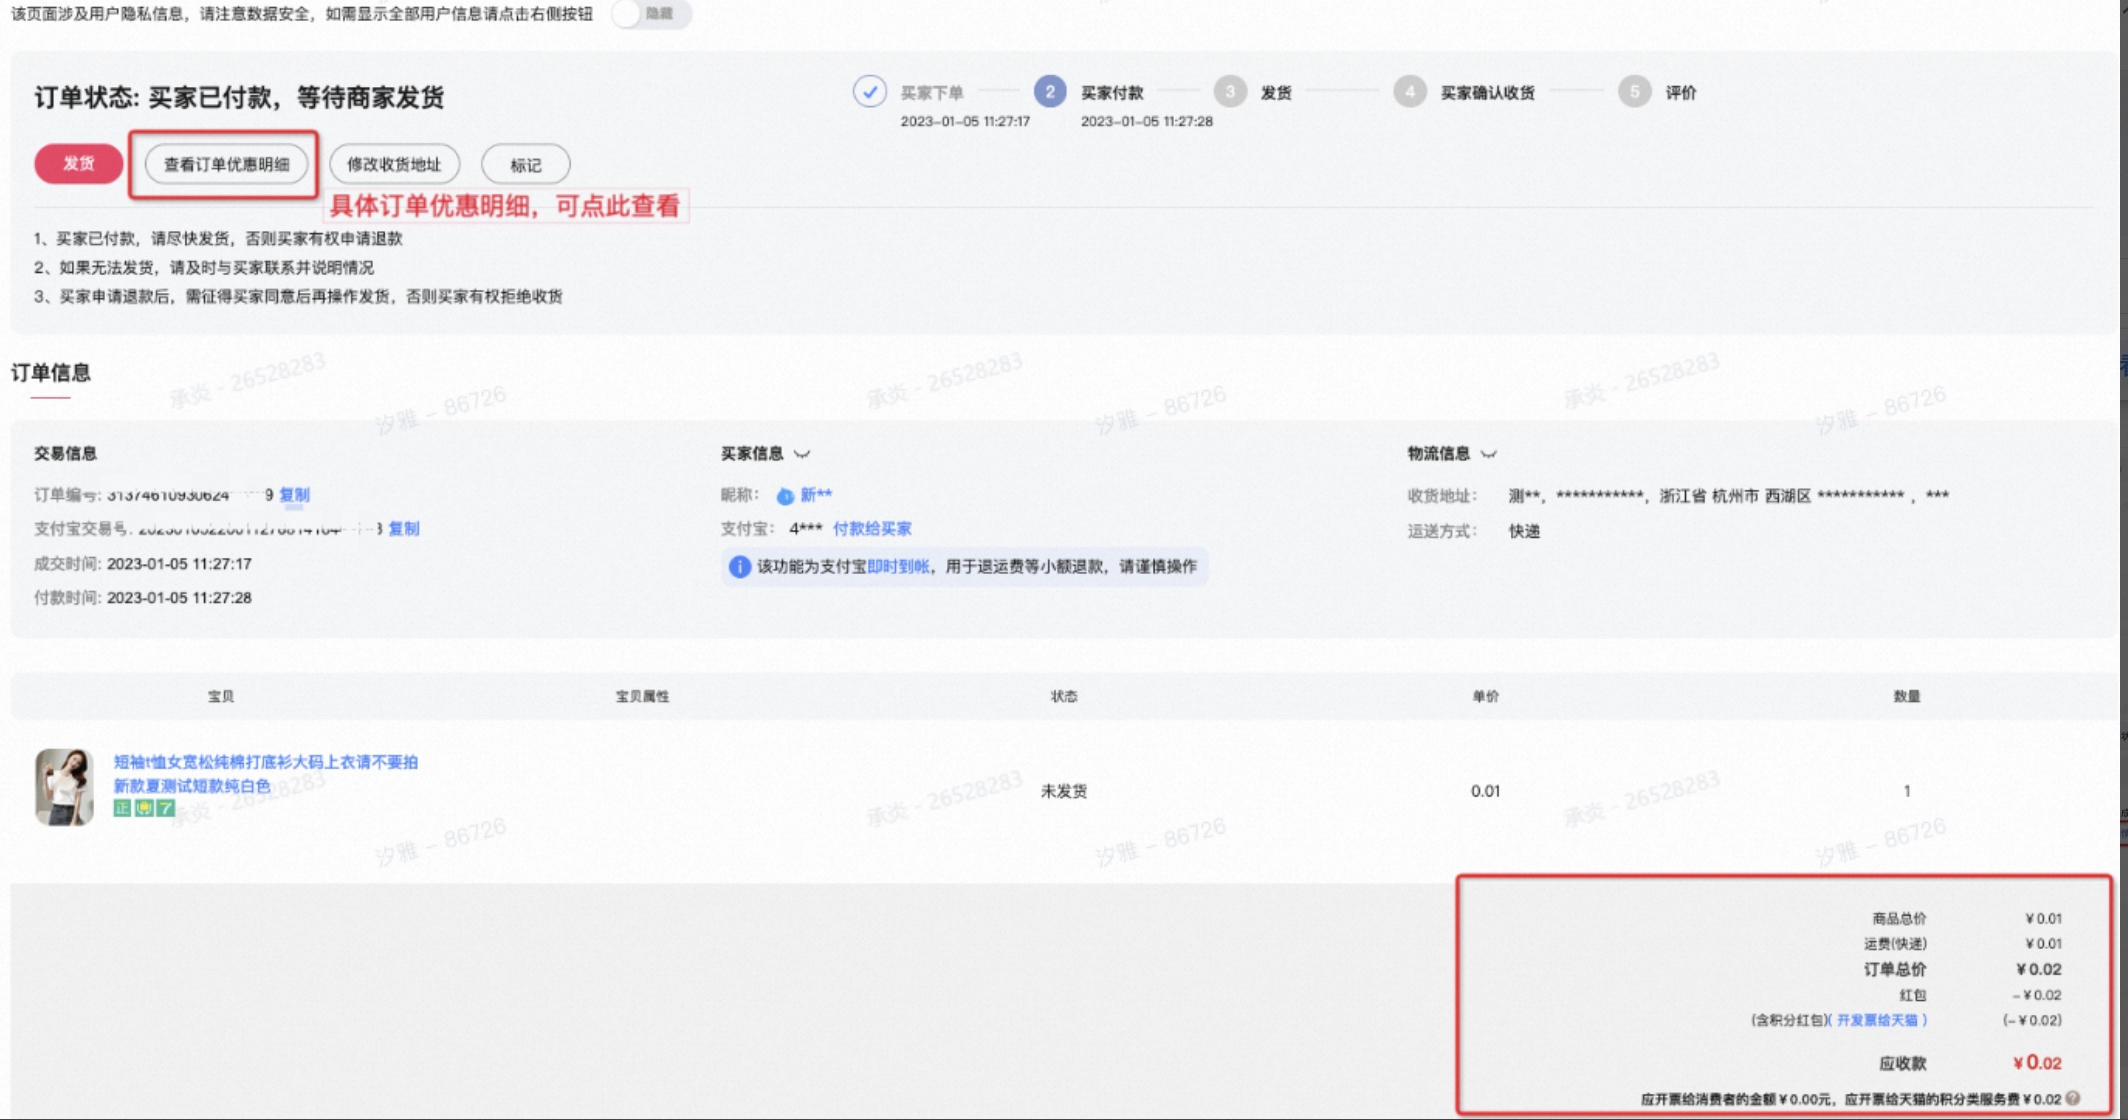Image resolution: width=2128 pixels, height=1120 pixels.
Task: Click the blue info icon in the Alipay notice
Action: pyautogui.click(x=739, y=567)
